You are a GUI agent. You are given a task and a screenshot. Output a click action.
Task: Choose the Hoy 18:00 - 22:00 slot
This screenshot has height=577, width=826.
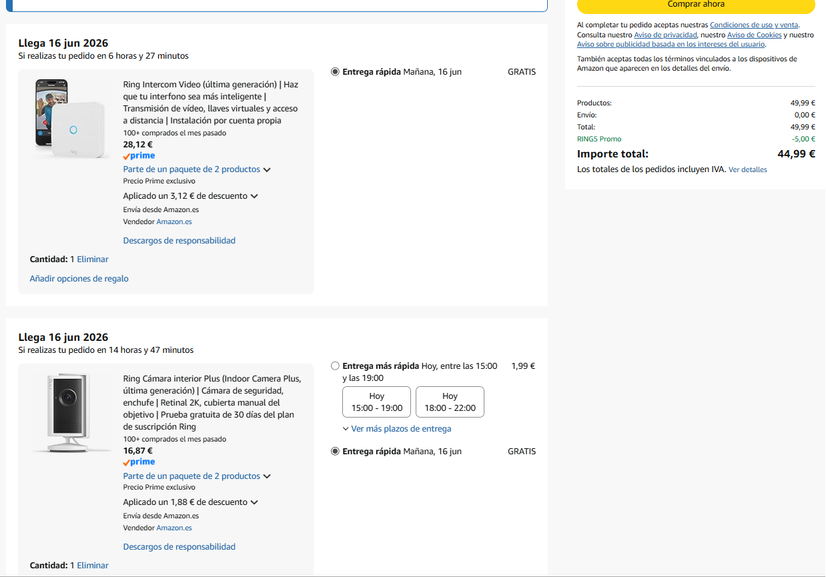point(450,402)
